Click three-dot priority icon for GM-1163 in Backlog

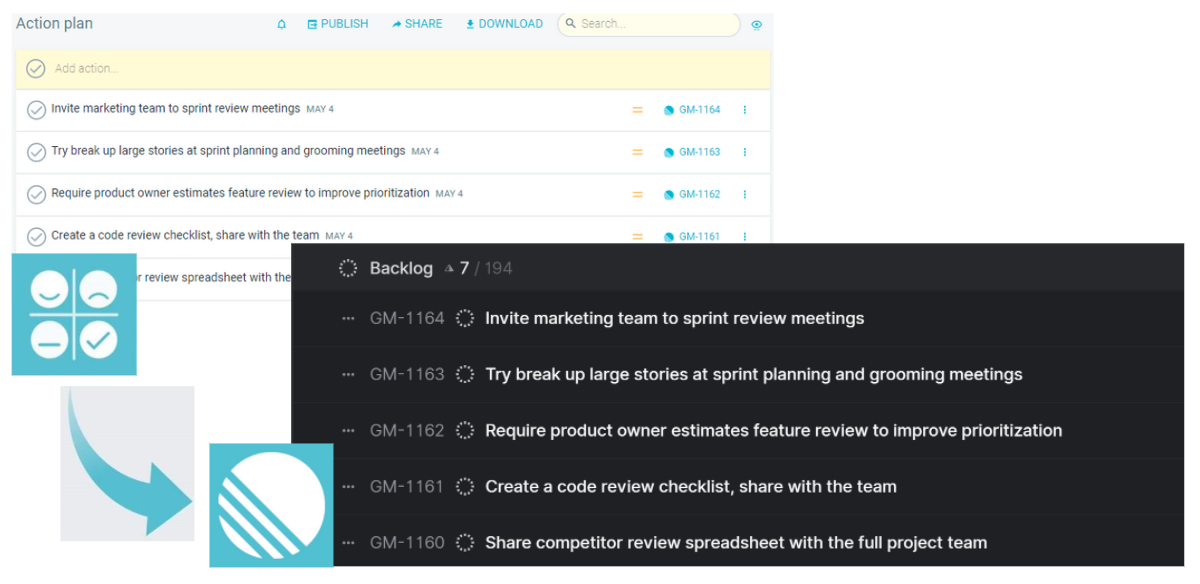(348, 375)
